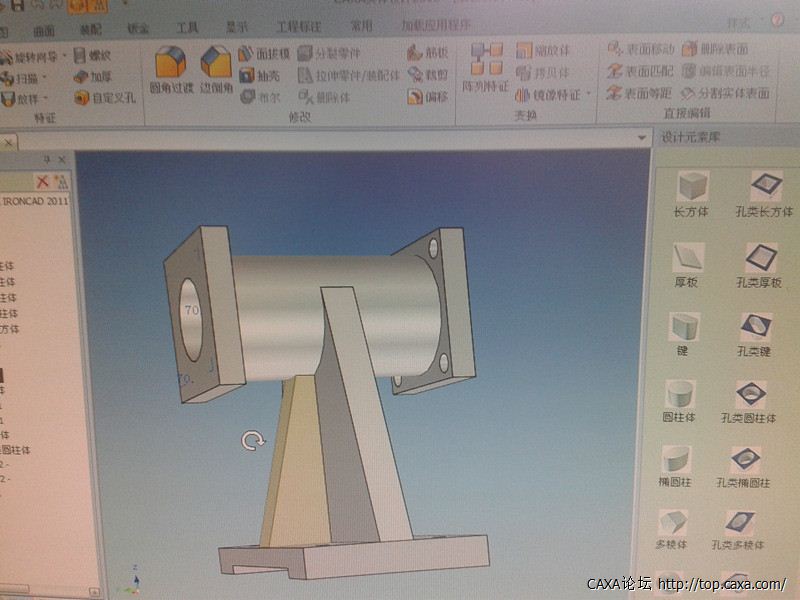Close the left tree panel with red X
This screenshot has height=600, width=800.
pyautogui.click(x=42, y=181)
